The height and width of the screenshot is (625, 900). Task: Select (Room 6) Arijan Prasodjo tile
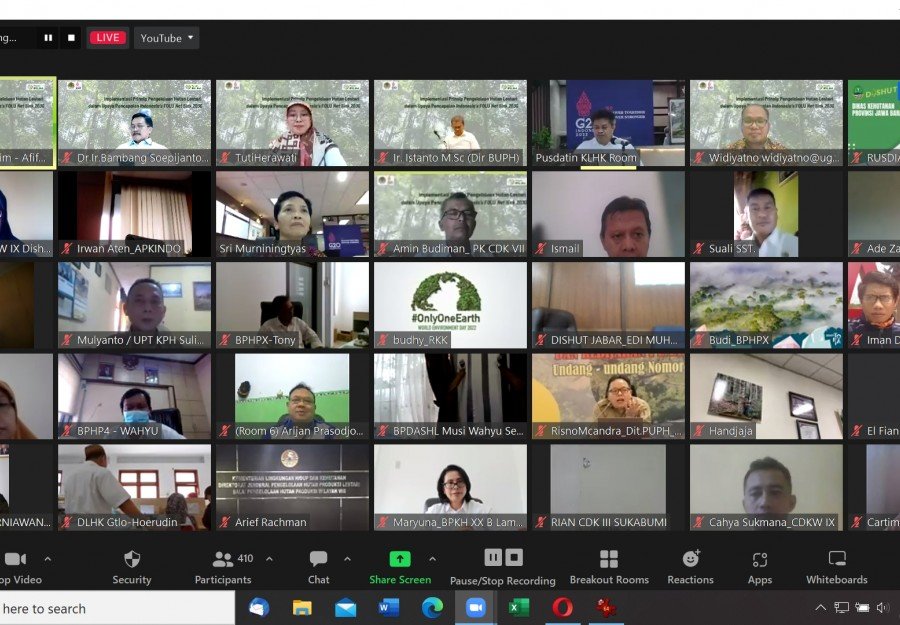pos(293,396)
